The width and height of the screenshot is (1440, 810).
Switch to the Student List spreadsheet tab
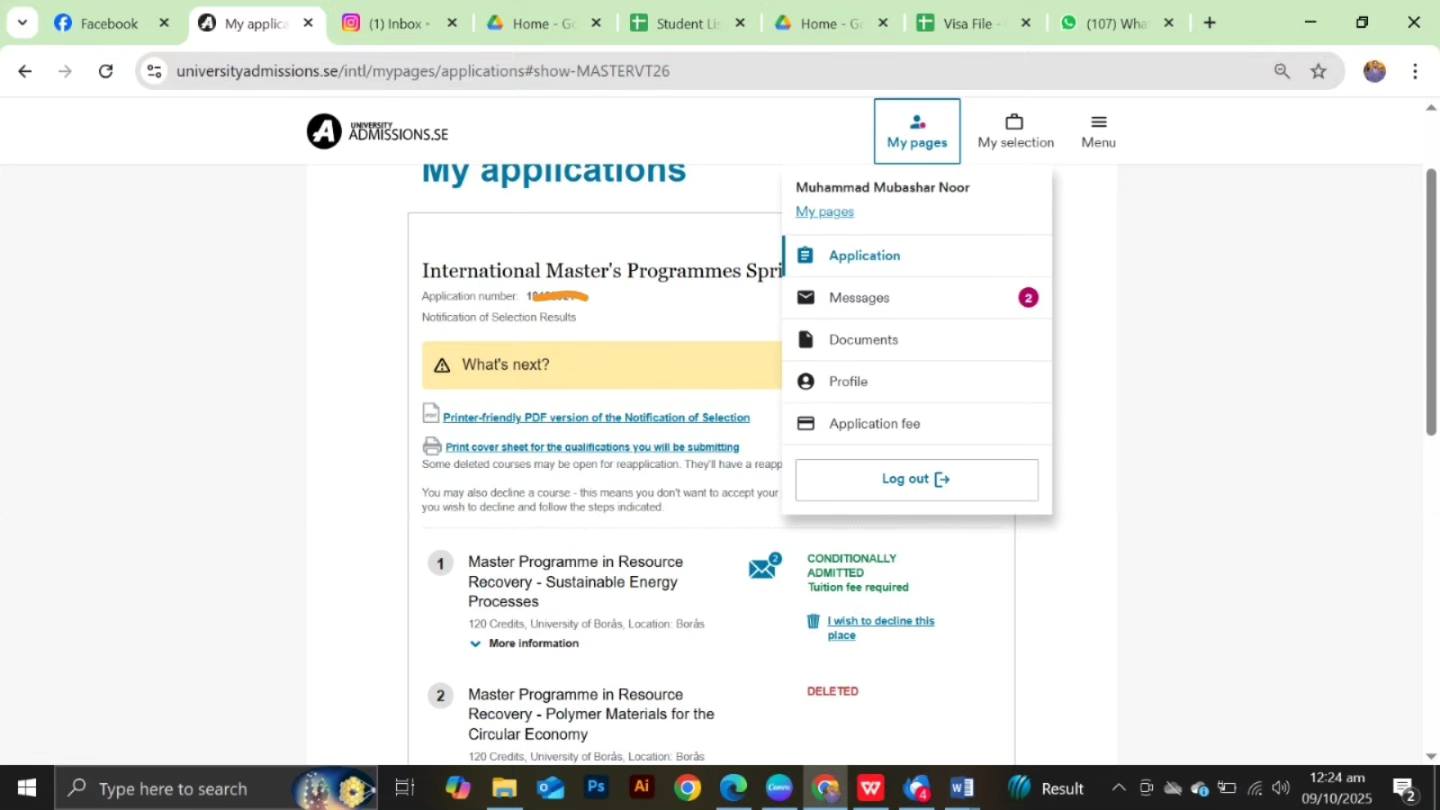pos(687,23)
